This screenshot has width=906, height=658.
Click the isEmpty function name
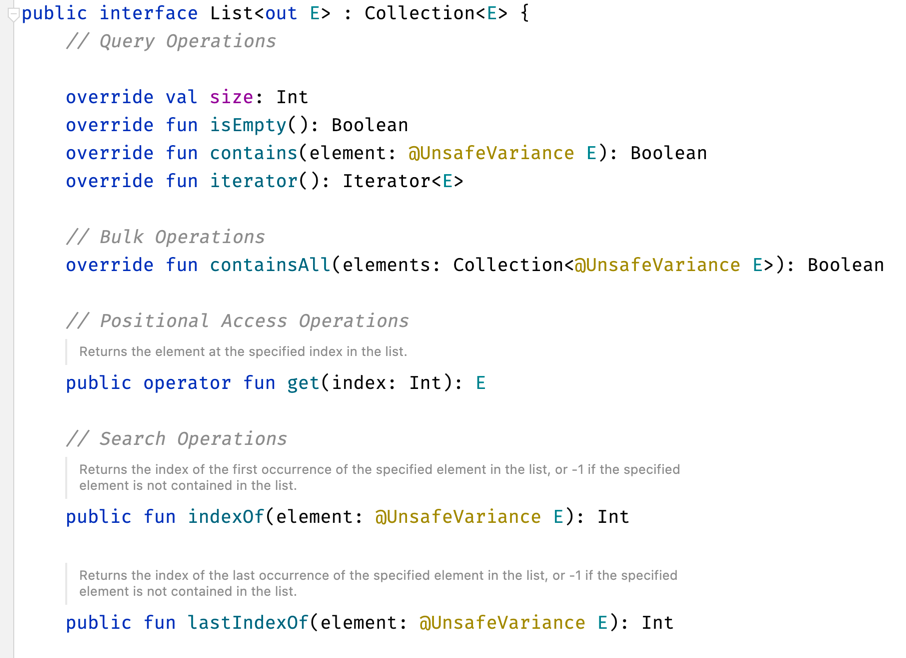pyautogui.click(x=248, y=125)
